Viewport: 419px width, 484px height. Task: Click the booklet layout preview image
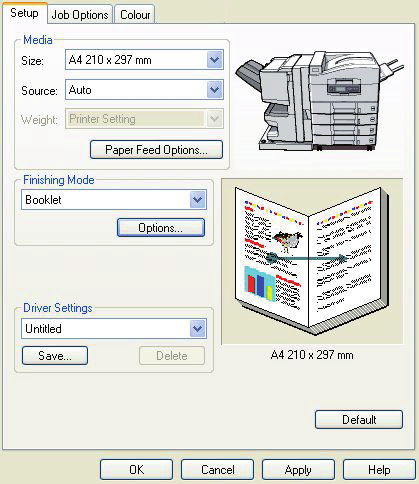(x=312, y=261)
